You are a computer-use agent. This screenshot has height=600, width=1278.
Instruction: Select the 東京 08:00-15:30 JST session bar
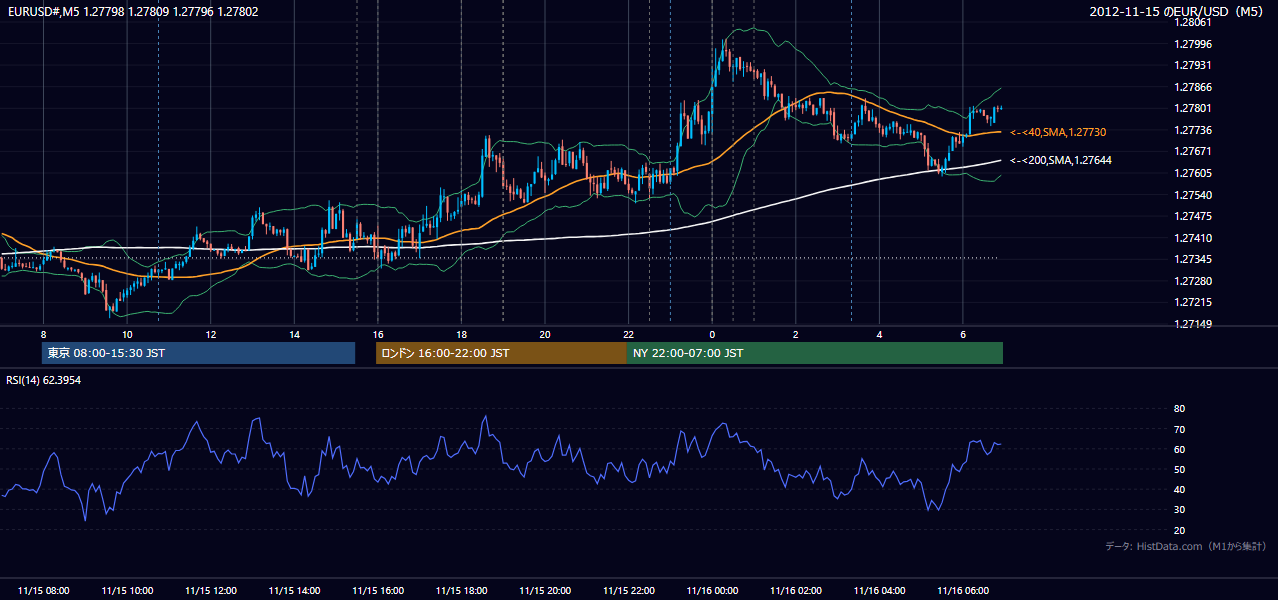click(x=198, y=353)
